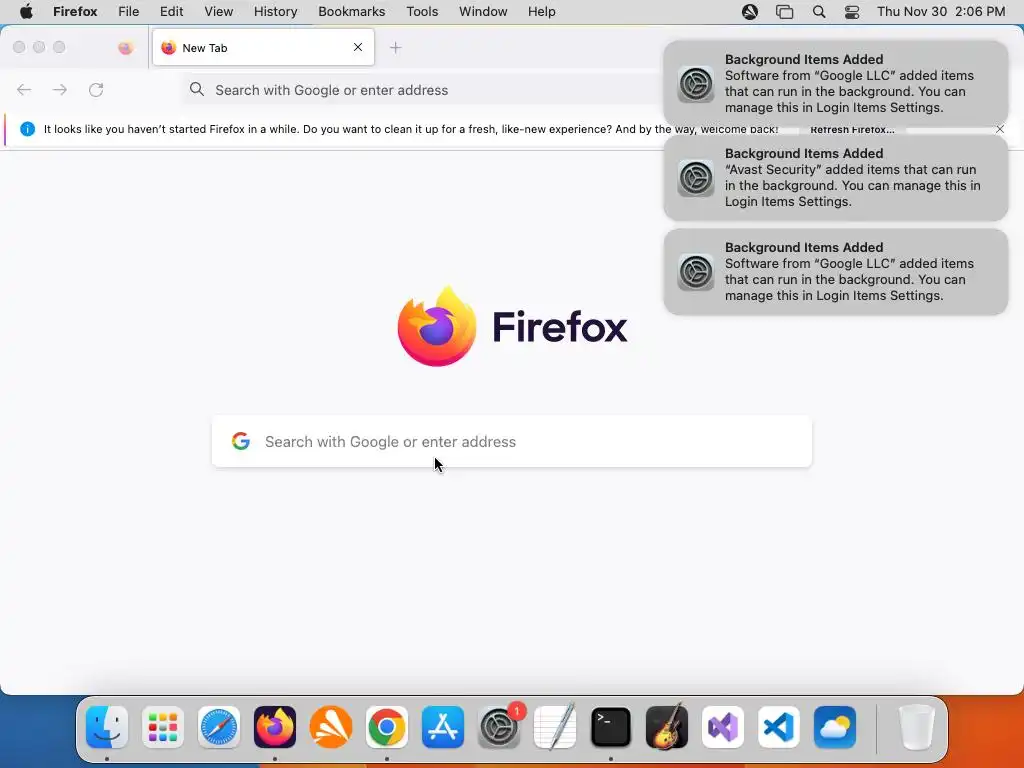Screen dimensions: 1024x768
Task: Reload the current page
Action: 96,89
